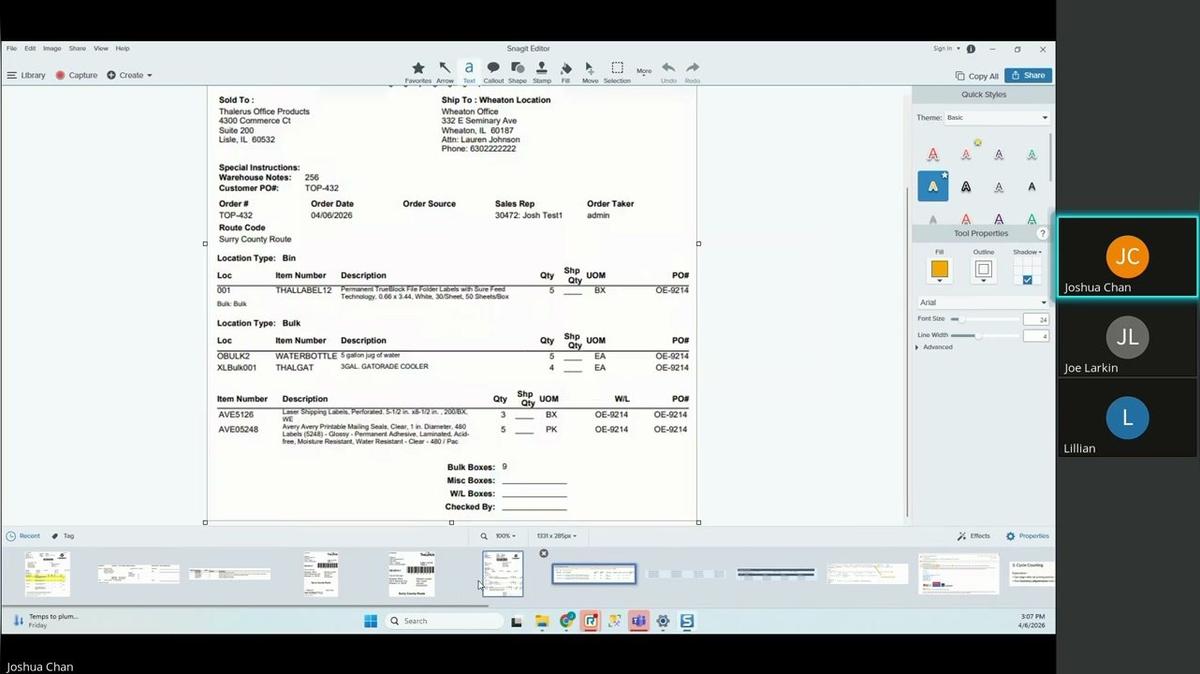Viewport: 1200px width, 674px height.
Task: Select the Move tool
Action: [589, 70]
